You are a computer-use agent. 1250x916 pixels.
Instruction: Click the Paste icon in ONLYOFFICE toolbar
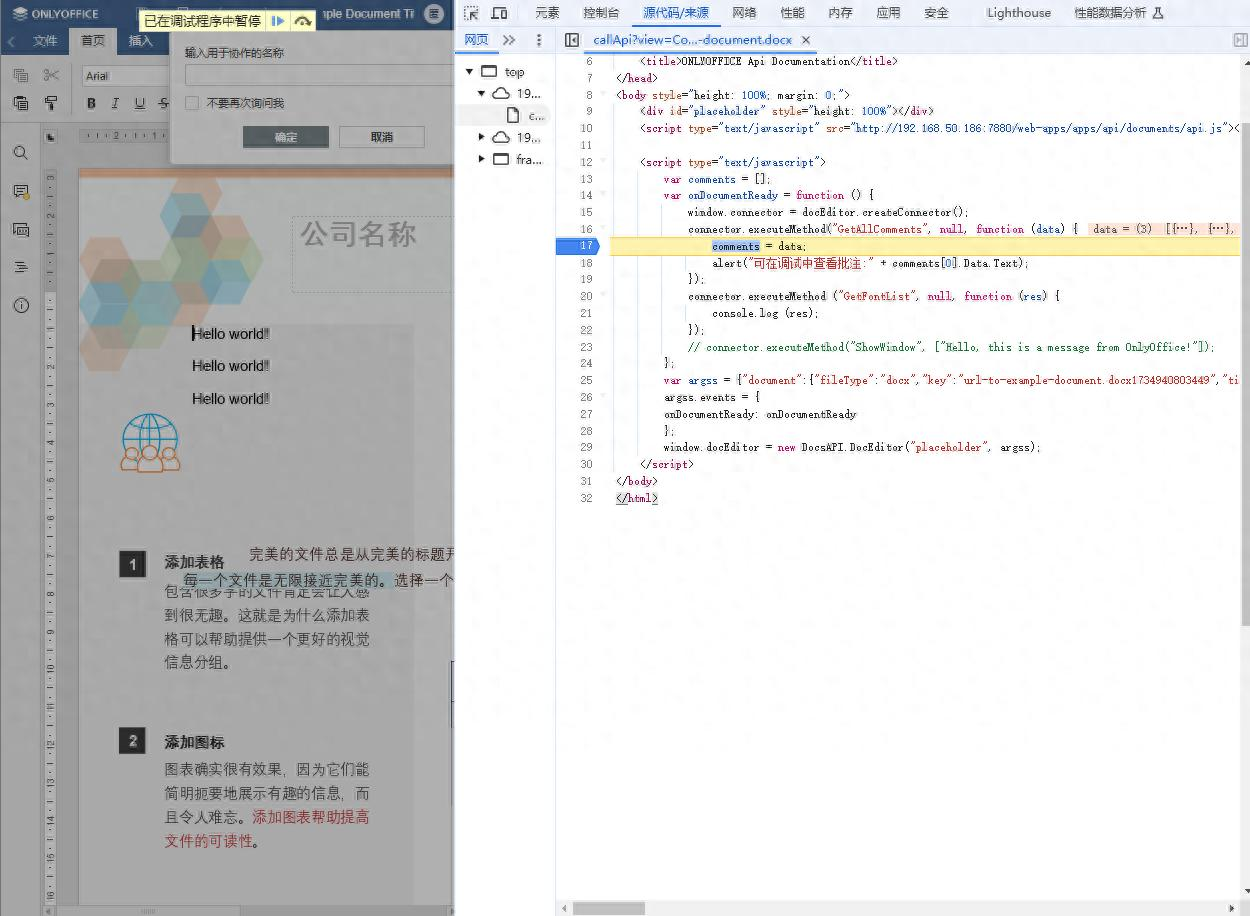[x=21, y=103]
